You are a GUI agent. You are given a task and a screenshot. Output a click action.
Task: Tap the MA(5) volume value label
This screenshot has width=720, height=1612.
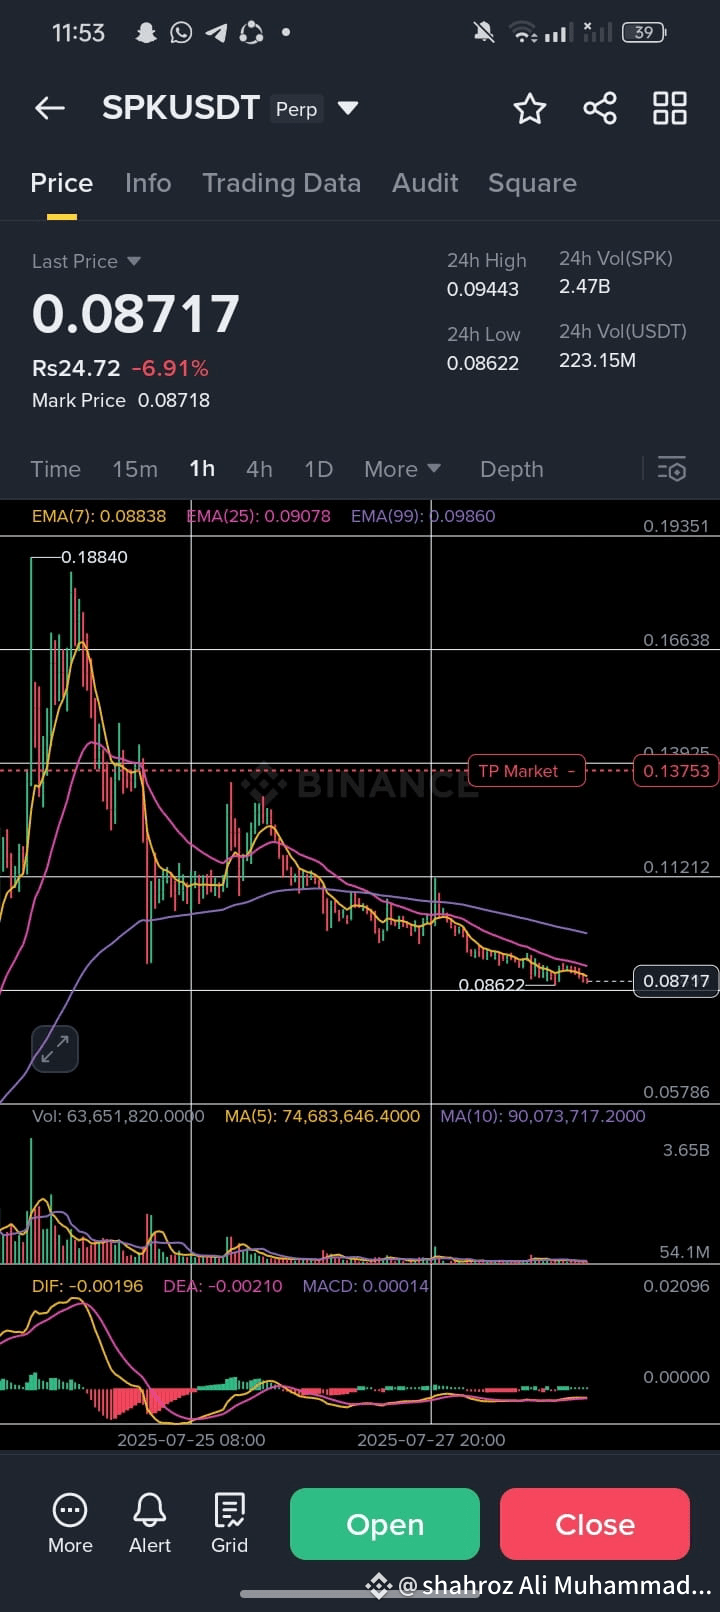322,1116
